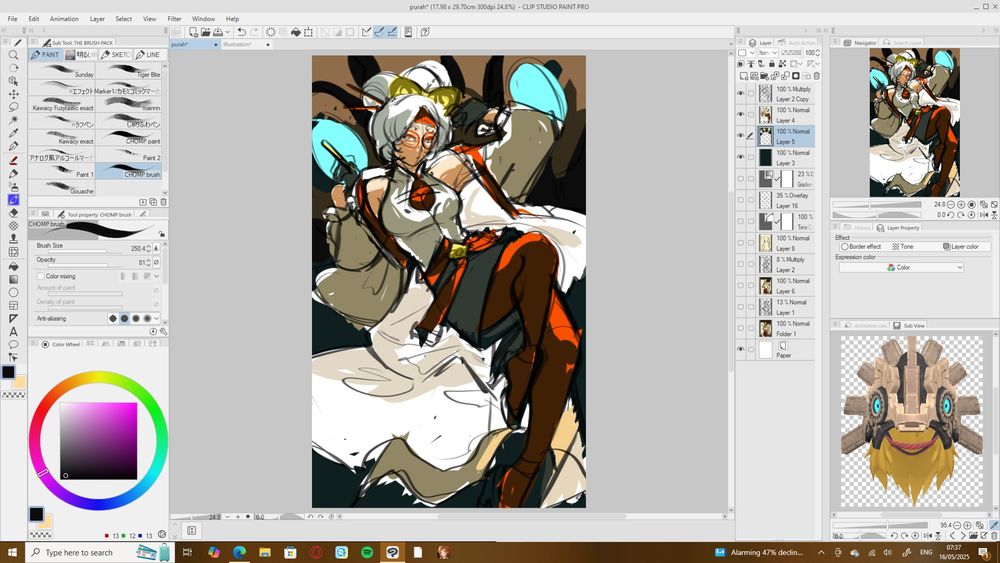Open the Expression color dropdown

[x=901, y=268]
